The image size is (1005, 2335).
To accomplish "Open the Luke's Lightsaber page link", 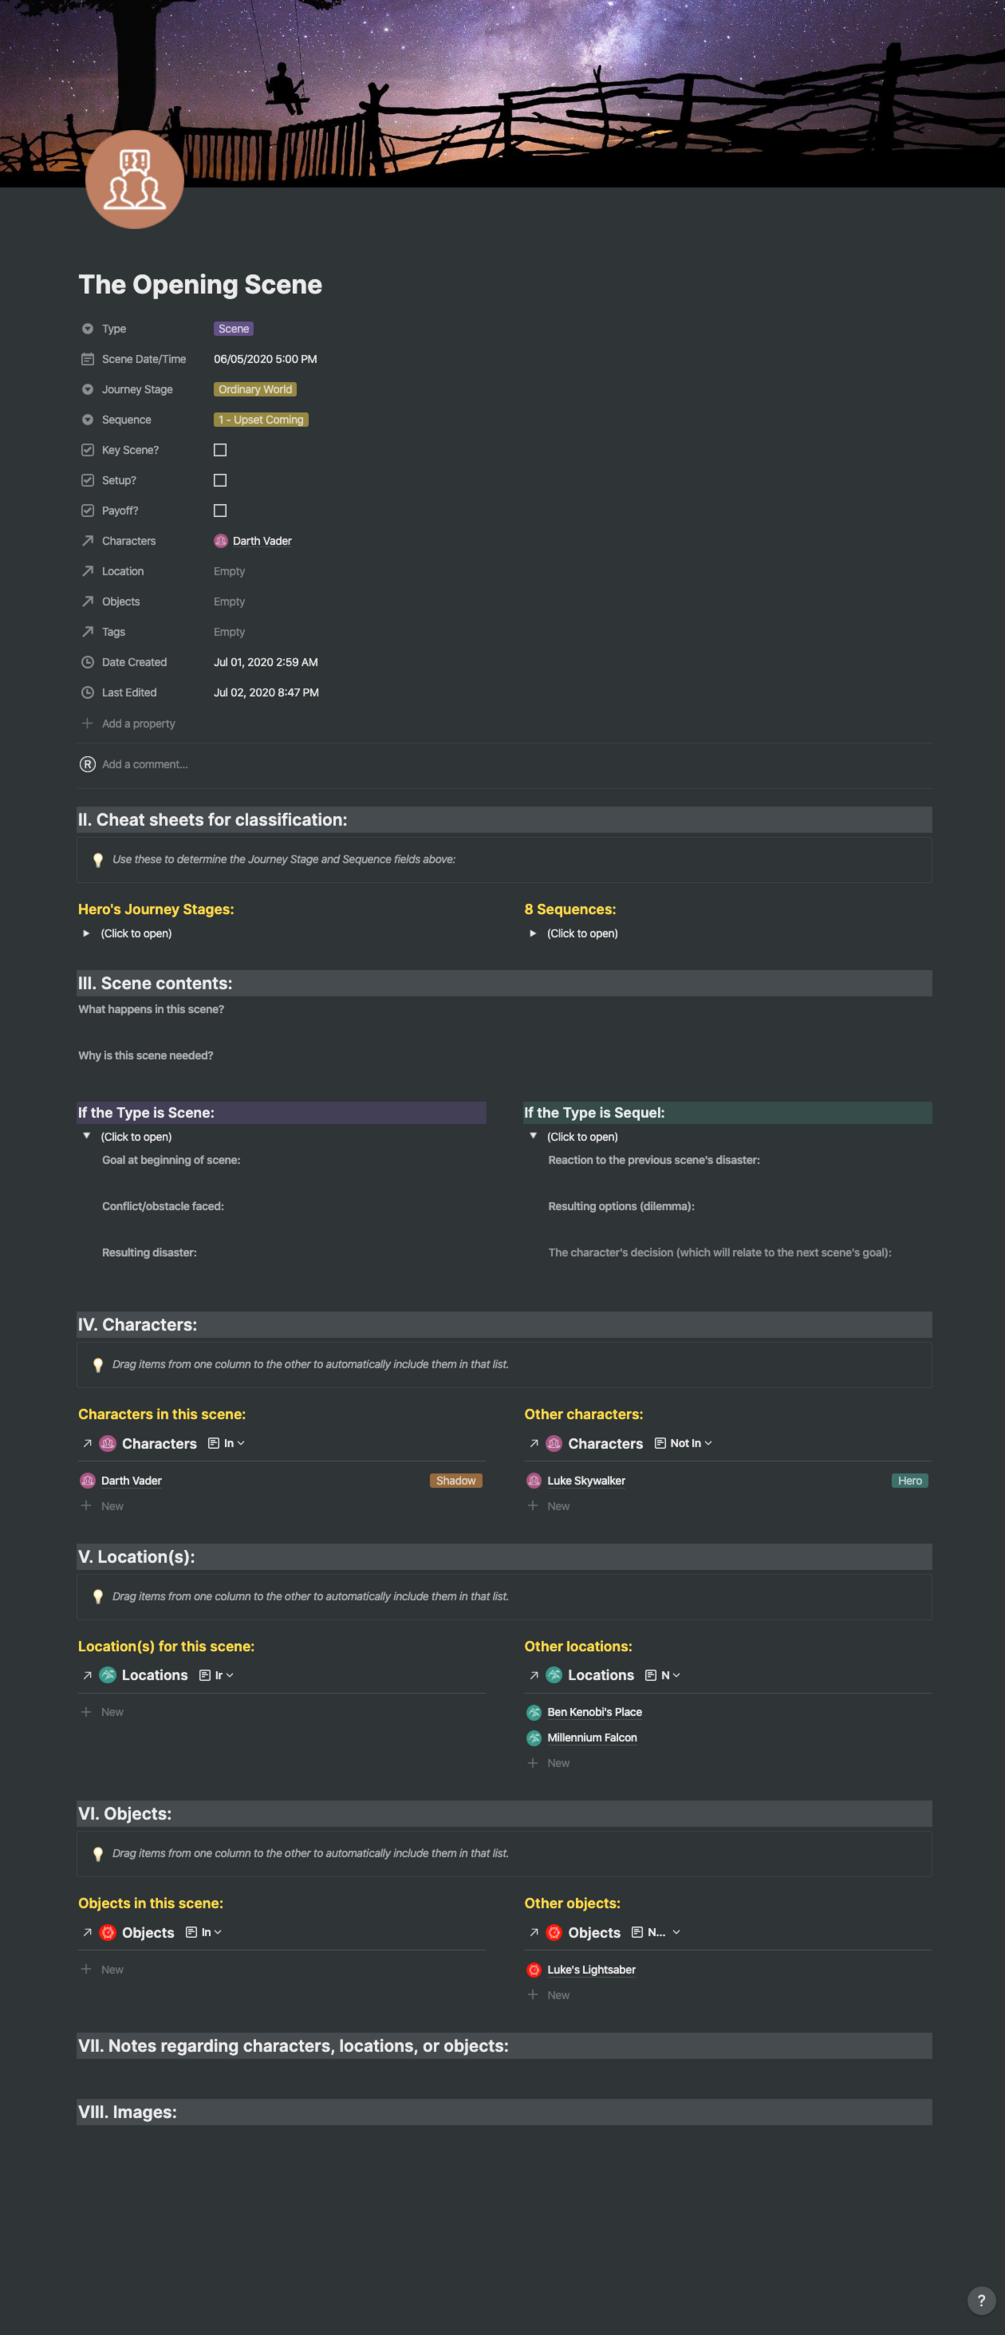I will [x=591, y=1970].
